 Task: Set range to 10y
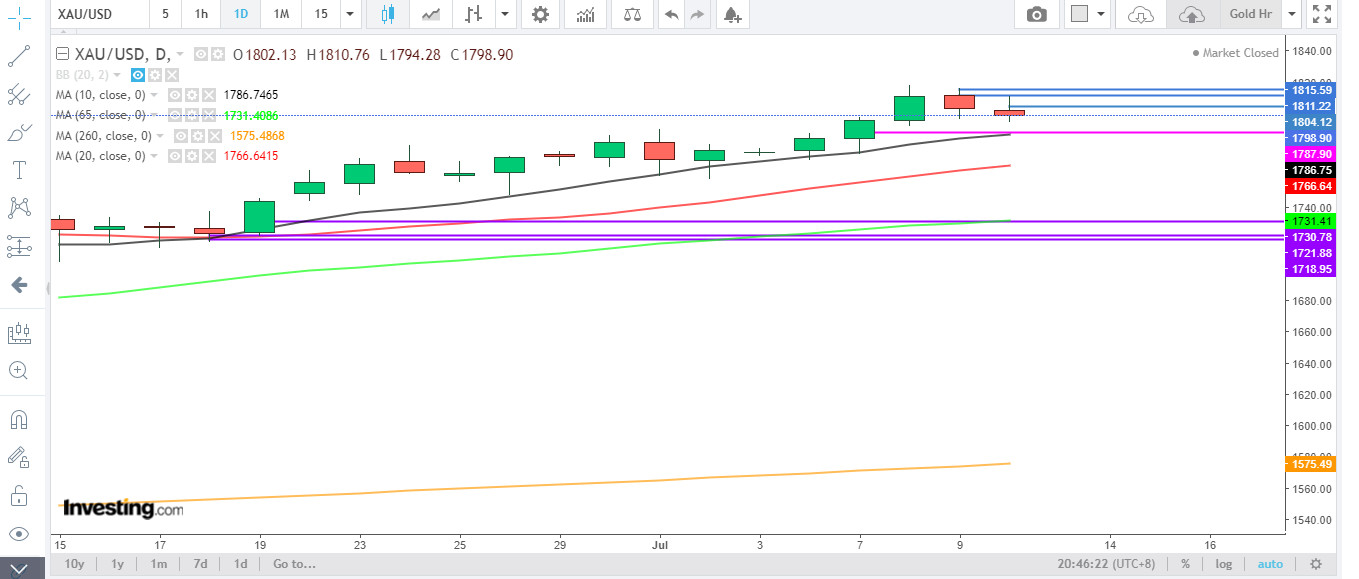click(x=74, y=564)
